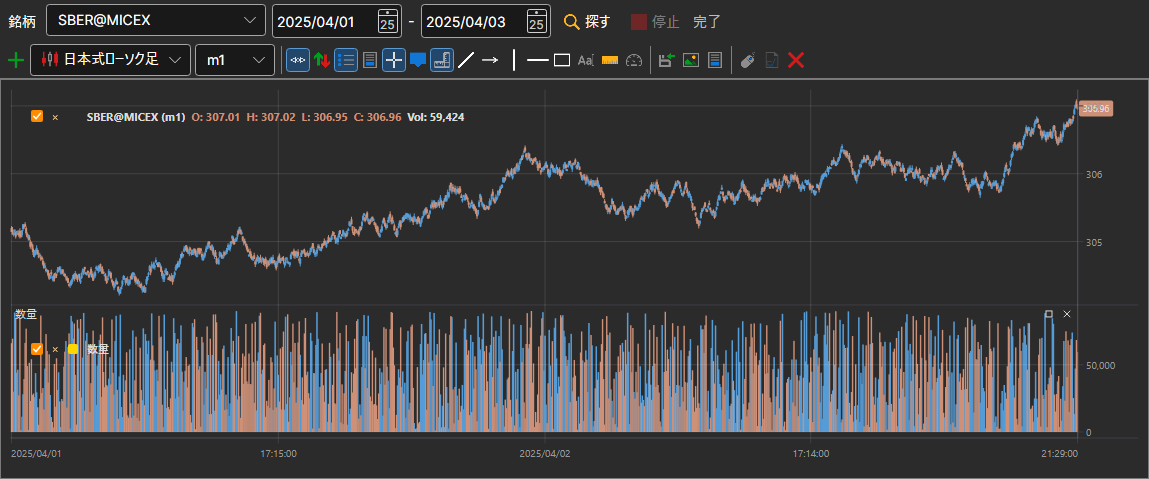Uncheck the SBER@MICEX series checkbox
The width and height of the screenshot is (1149, 479).
37,116
